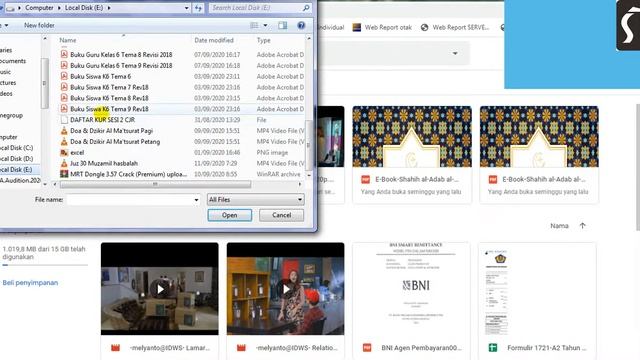640x360 pixels.
Task: Open second E-Book-Shahih al-Adab thumbnail
Action: 539,137
